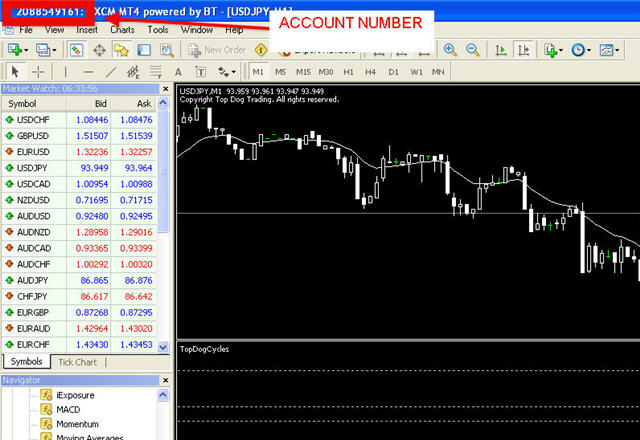Expand the Templates dropdown arrow
640x440 pixels.
click(617, 50)
